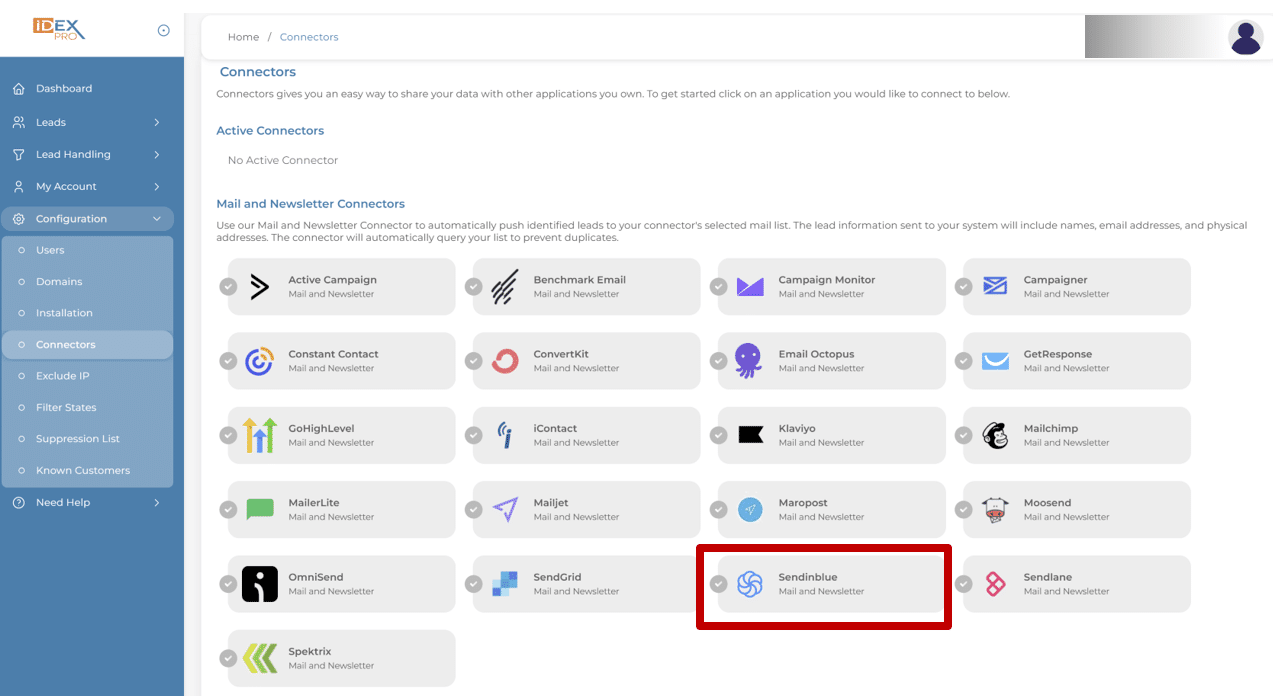Click the GetResponse envelope icon
This screenshot has width=1273, height=696.
point(995,361)
